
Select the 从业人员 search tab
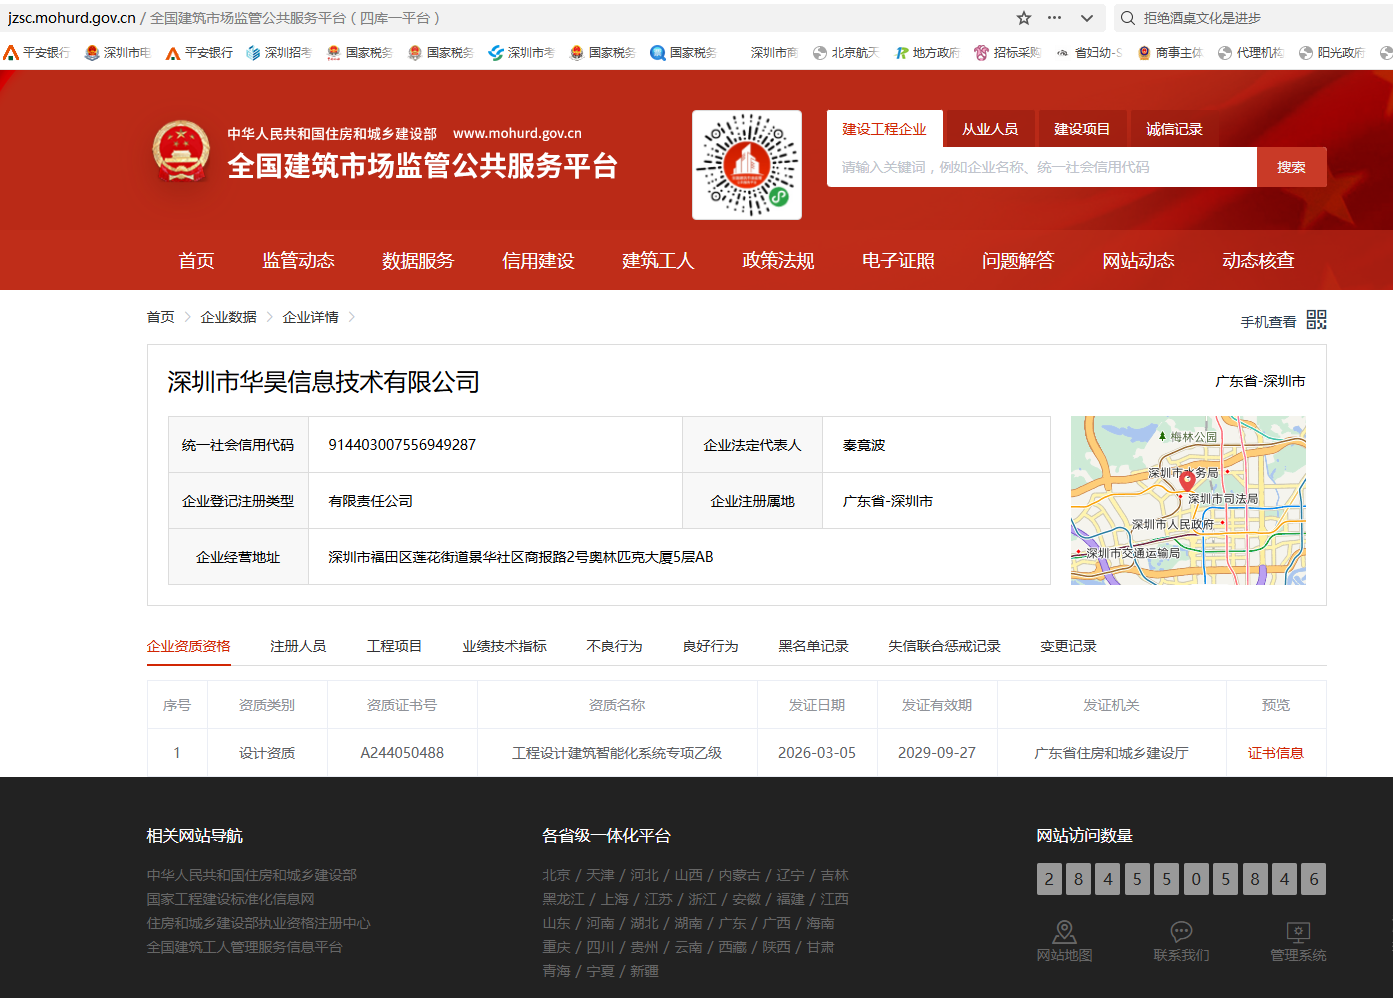click(990, 129)
